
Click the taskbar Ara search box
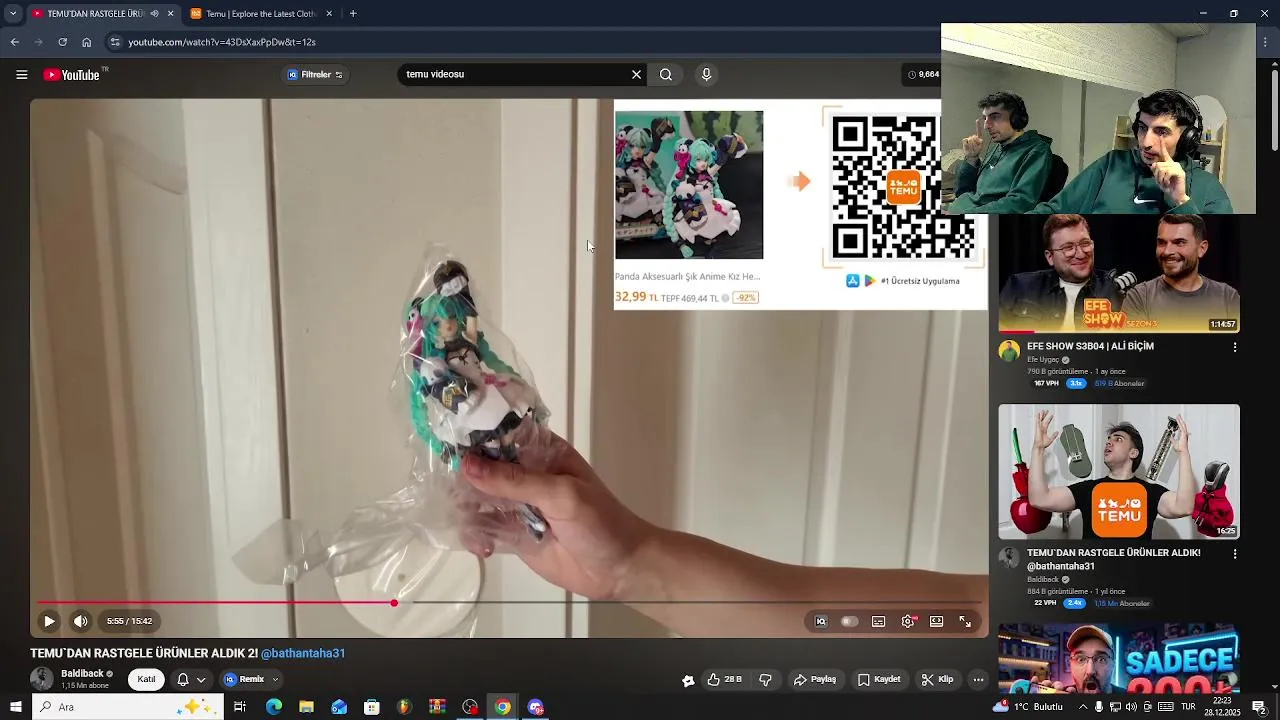tap(128, 707)
